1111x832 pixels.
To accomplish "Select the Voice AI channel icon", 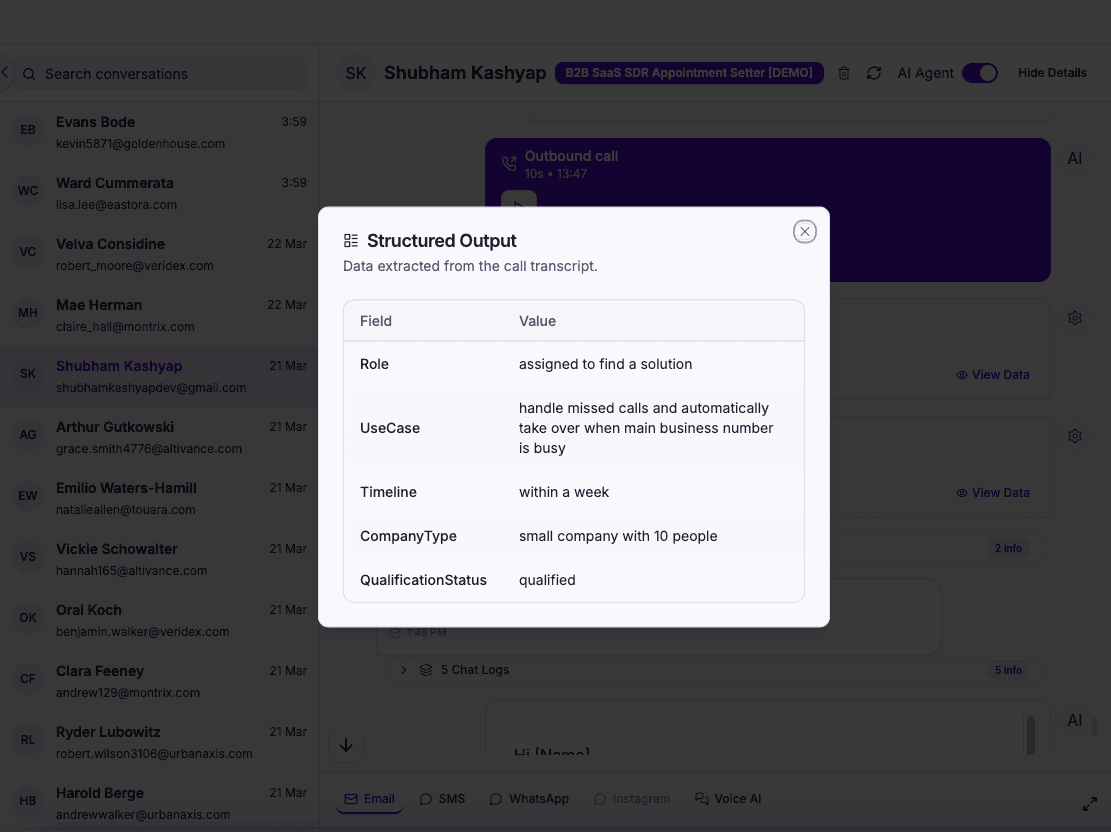I will coord(728,798).
